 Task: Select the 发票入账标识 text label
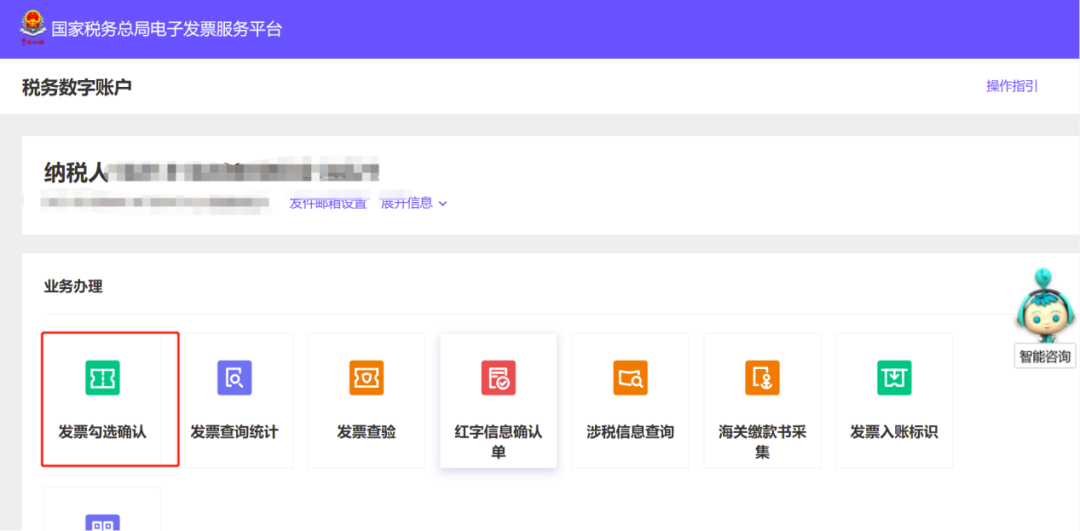point(894,432)
